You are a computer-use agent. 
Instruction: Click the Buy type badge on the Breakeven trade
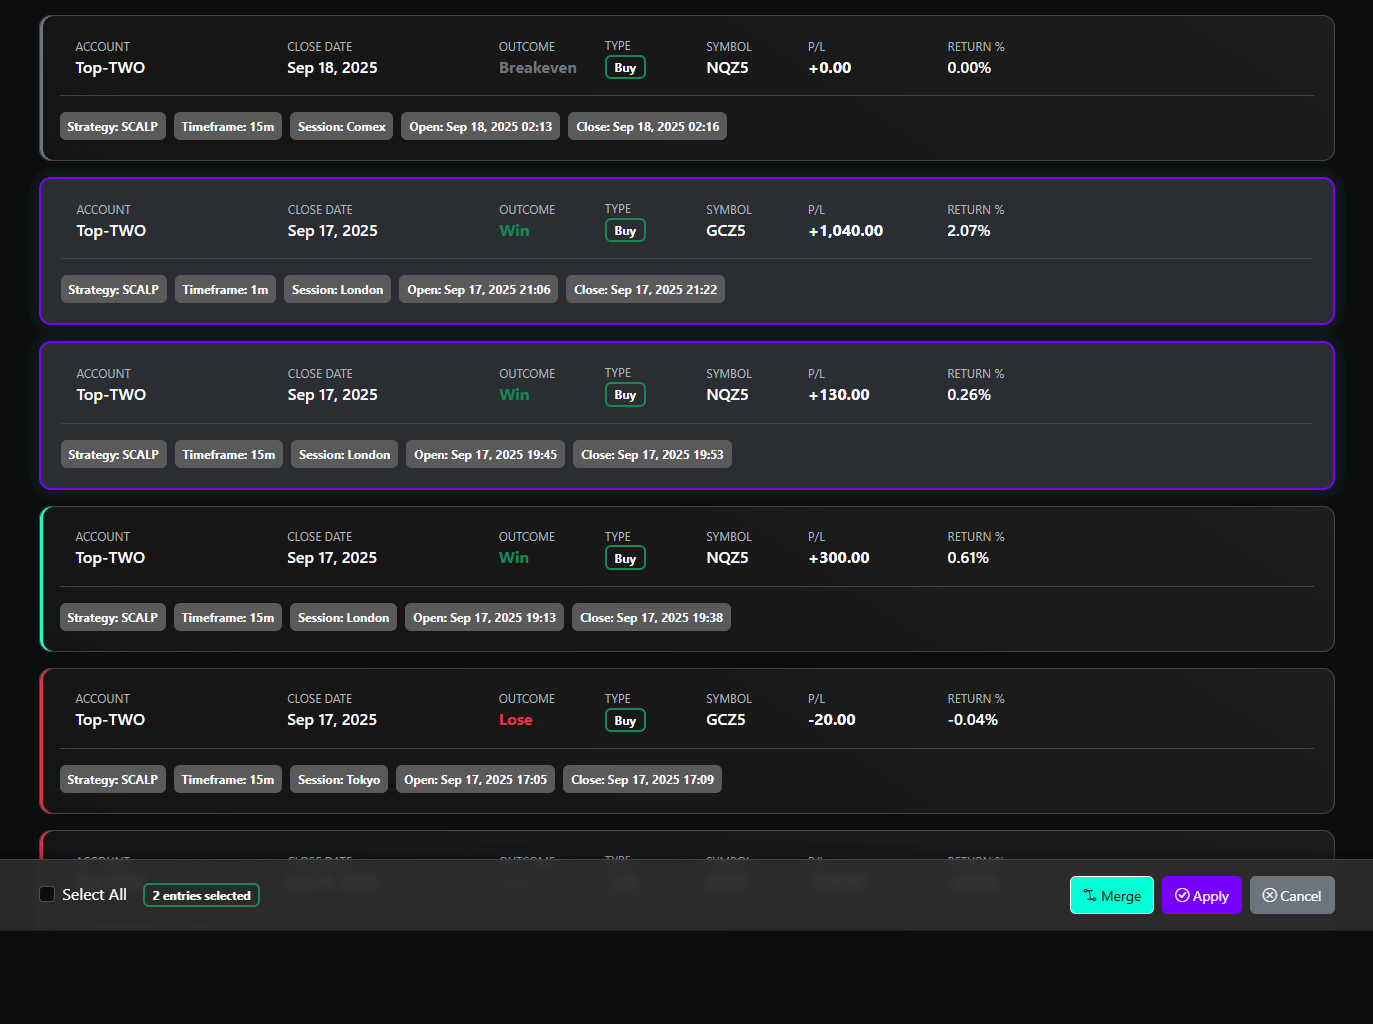point(625,67)
